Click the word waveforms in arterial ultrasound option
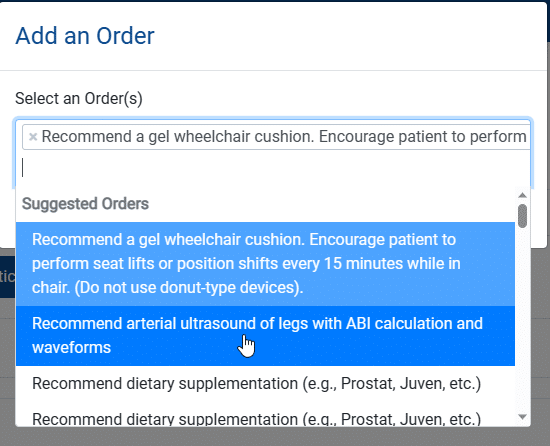The height and width of the screenshot is (446, 550). click(72, 348)
